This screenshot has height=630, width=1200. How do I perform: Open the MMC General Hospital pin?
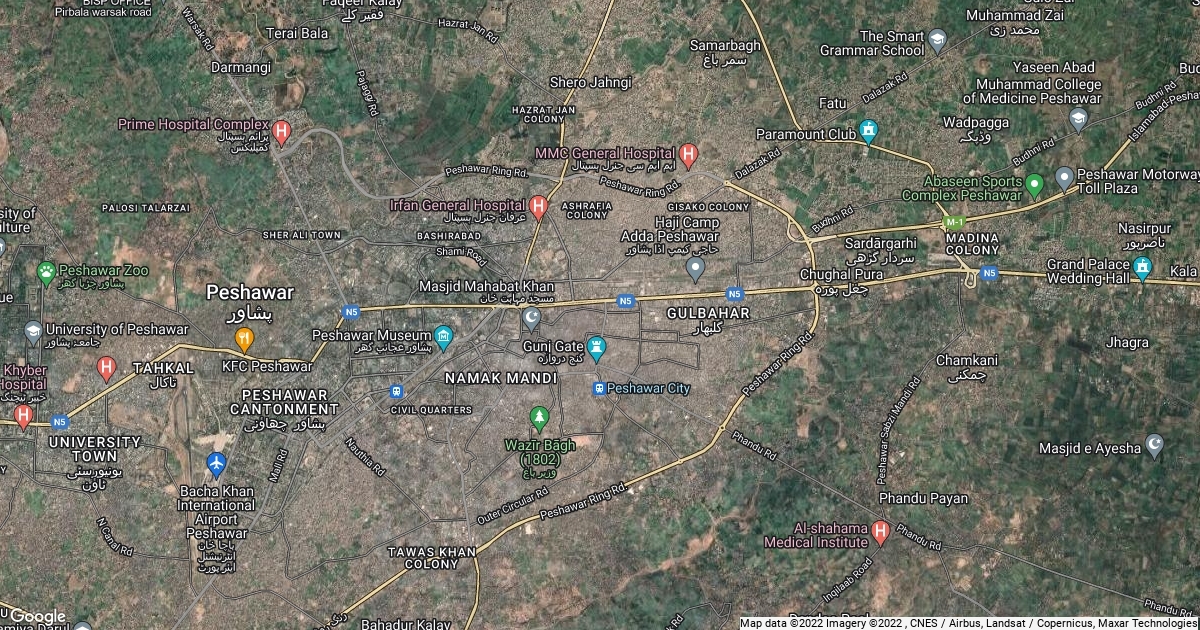[688, 156]
